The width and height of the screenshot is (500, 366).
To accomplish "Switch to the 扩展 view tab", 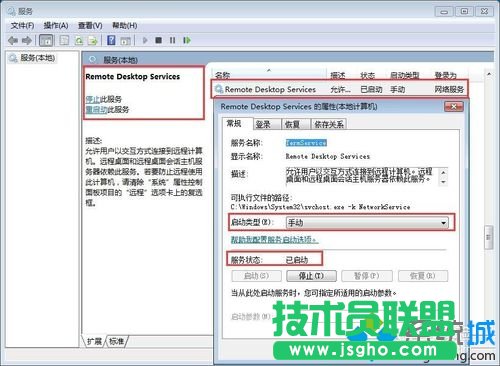I will (x=94, y=341).
